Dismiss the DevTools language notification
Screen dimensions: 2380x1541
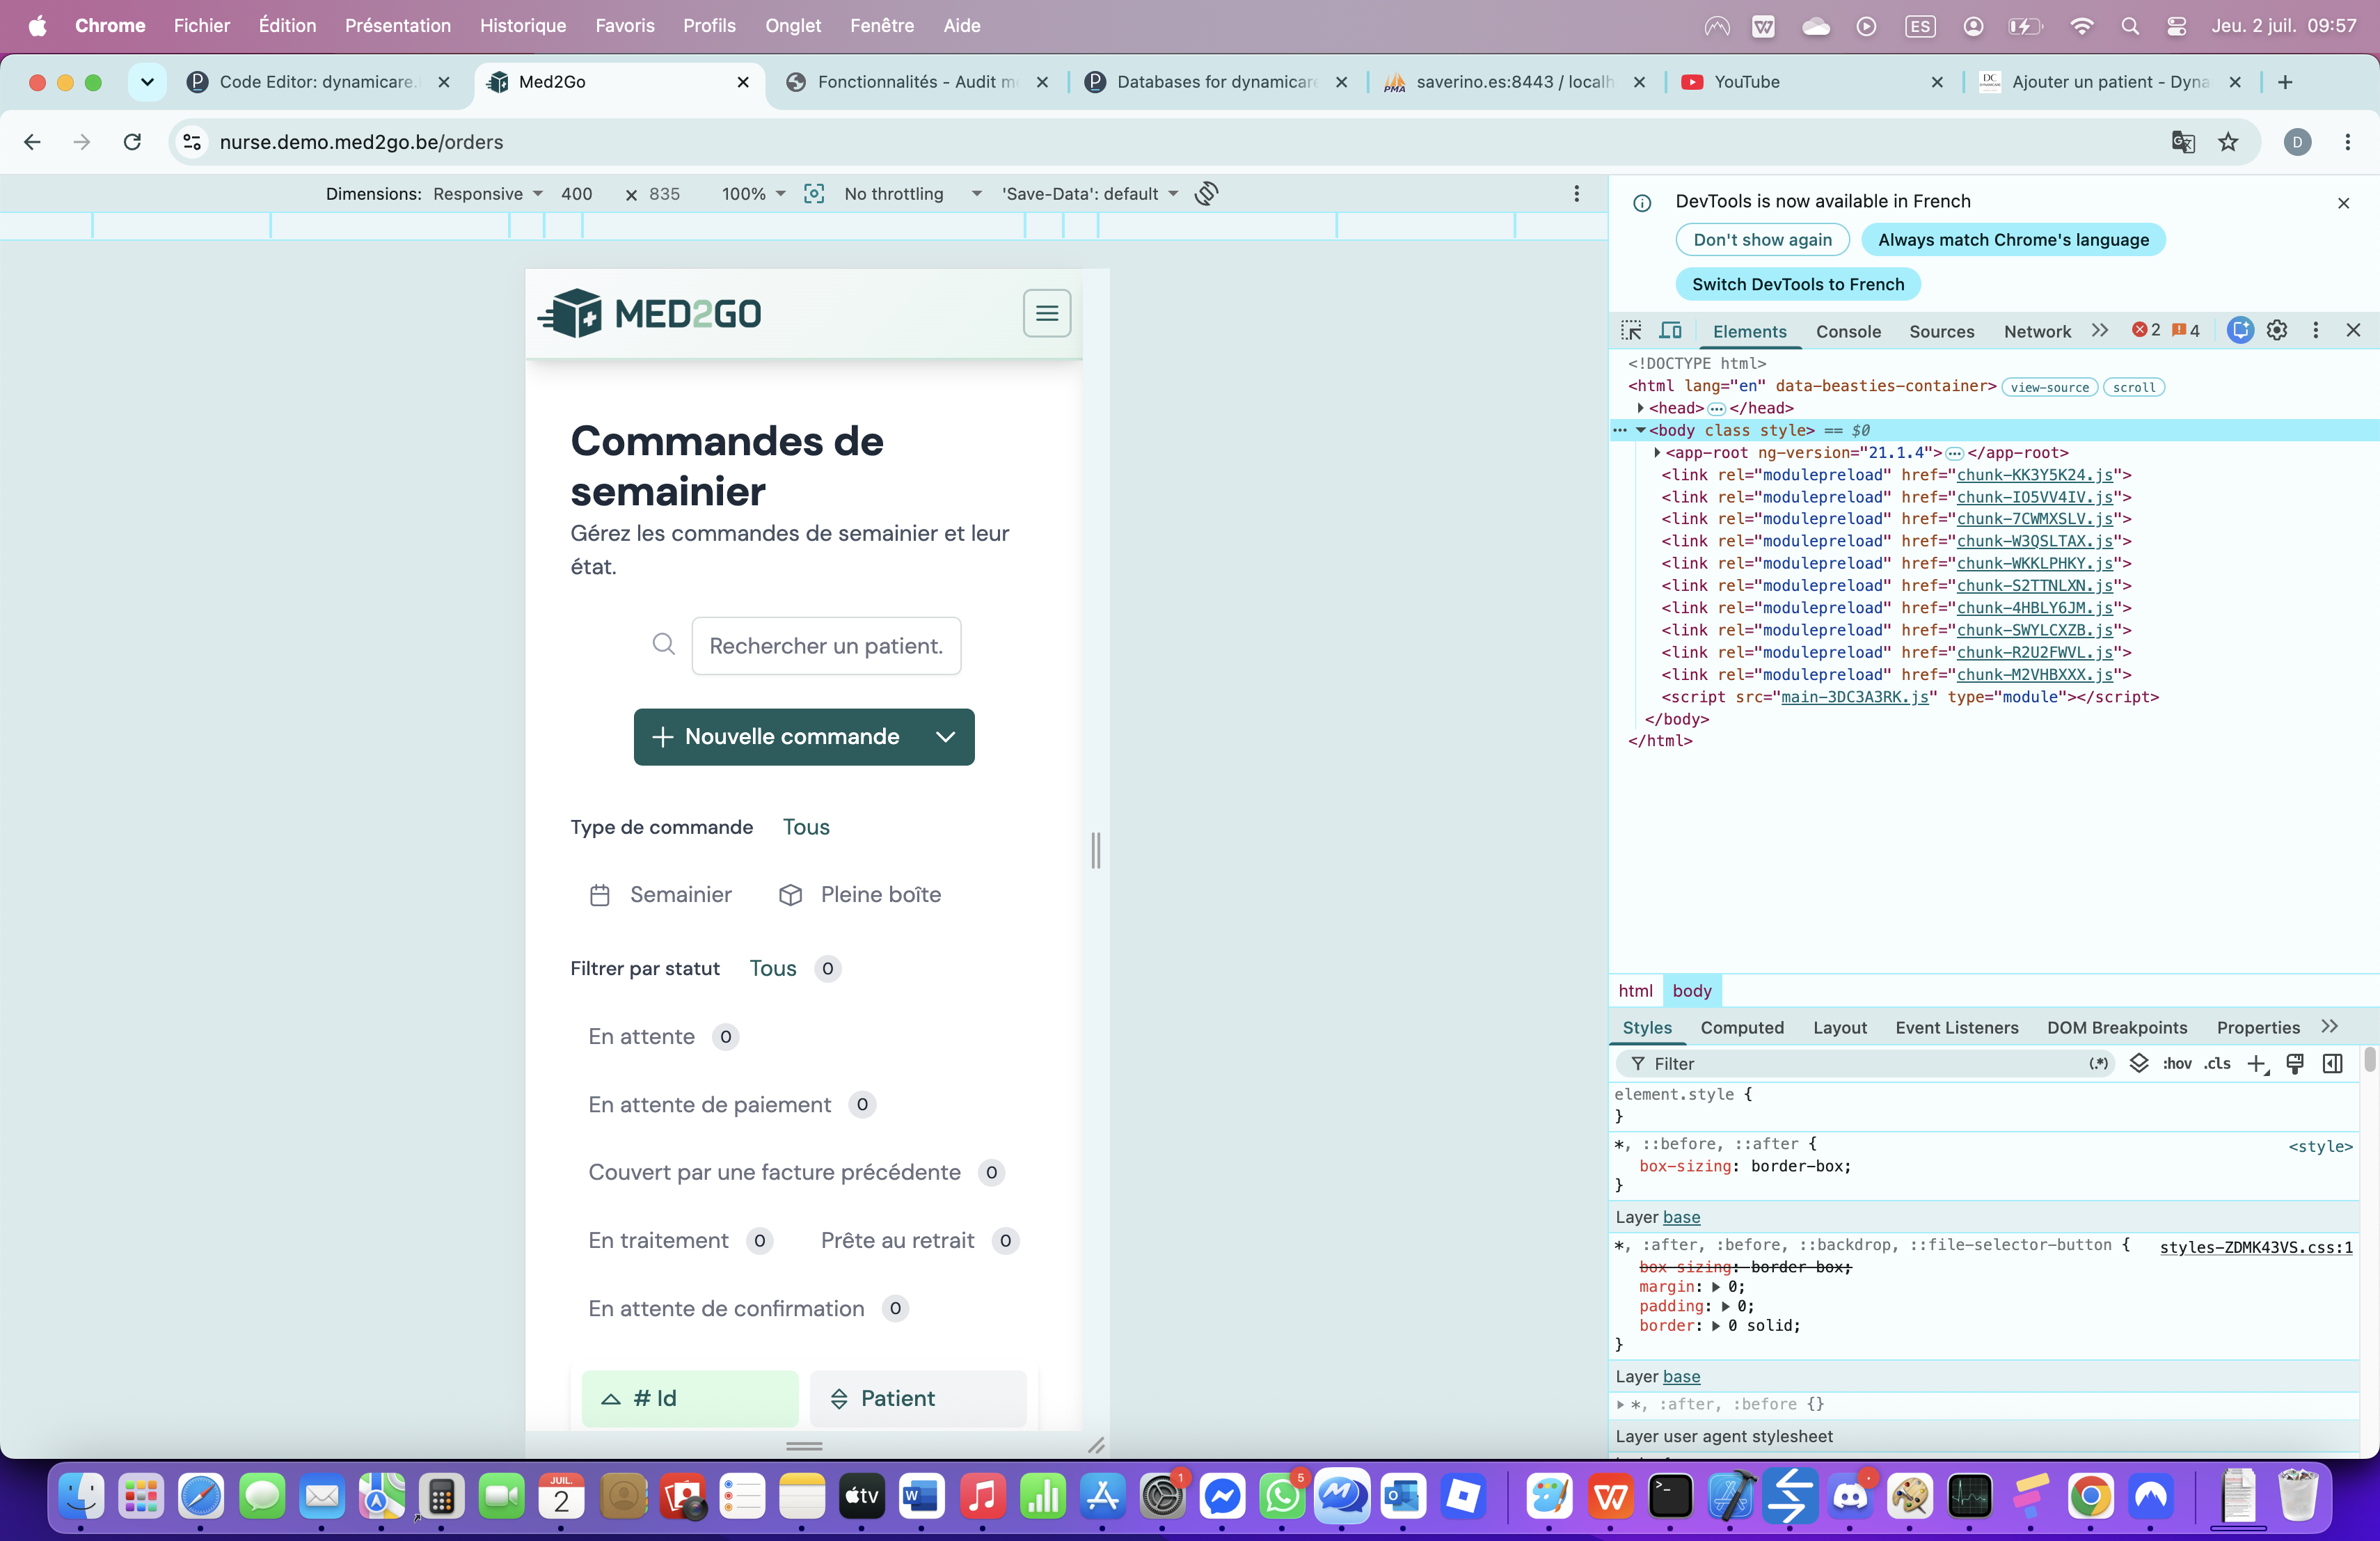click(2343, 203)
